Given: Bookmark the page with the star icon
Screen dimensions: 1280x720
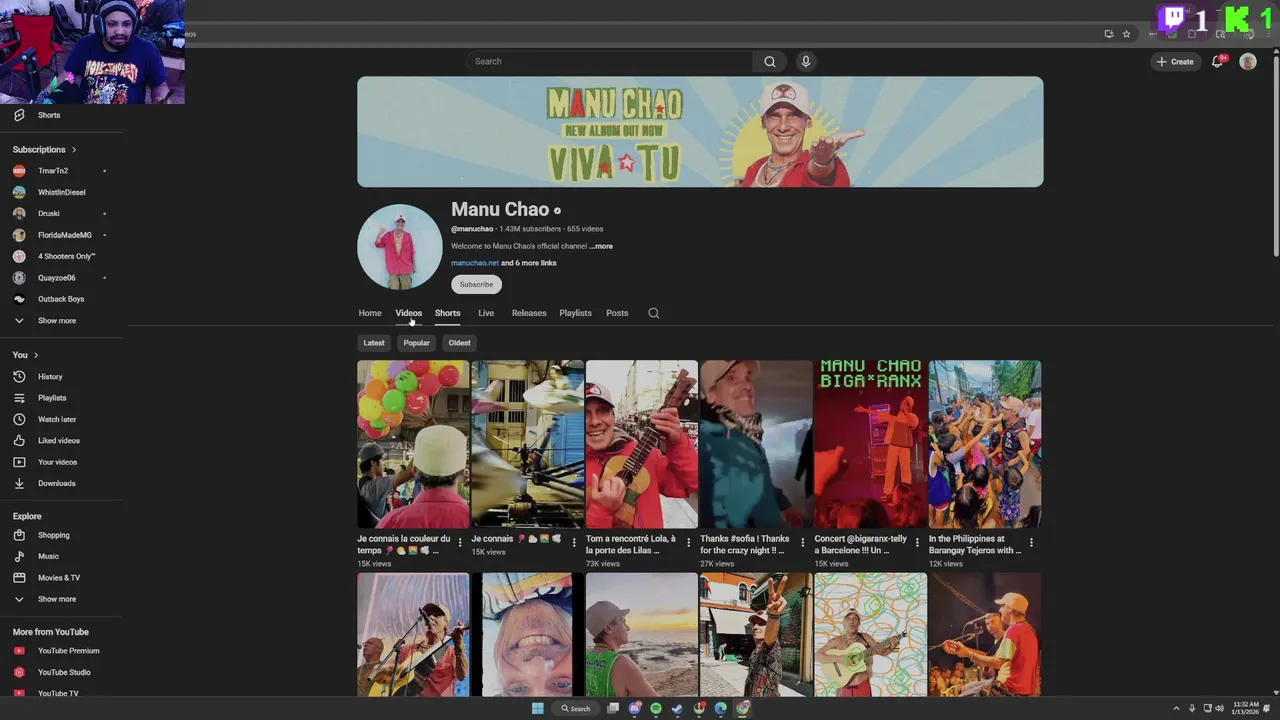Looking at the screenshot, I should (x=1126, y=34).
